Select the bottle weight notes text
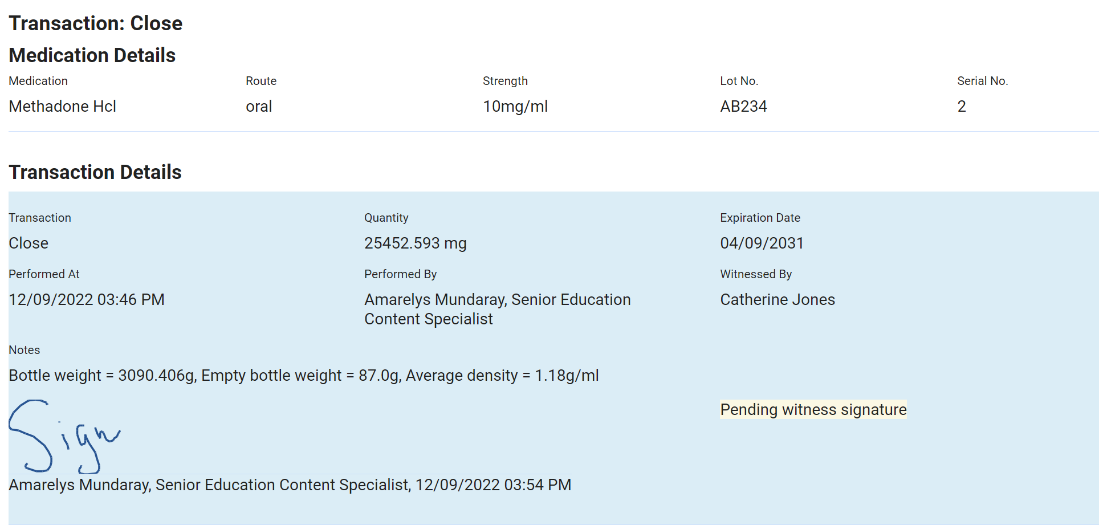Image resolution: width=1099 pixels, height=525 pixels. pos(304,375)
